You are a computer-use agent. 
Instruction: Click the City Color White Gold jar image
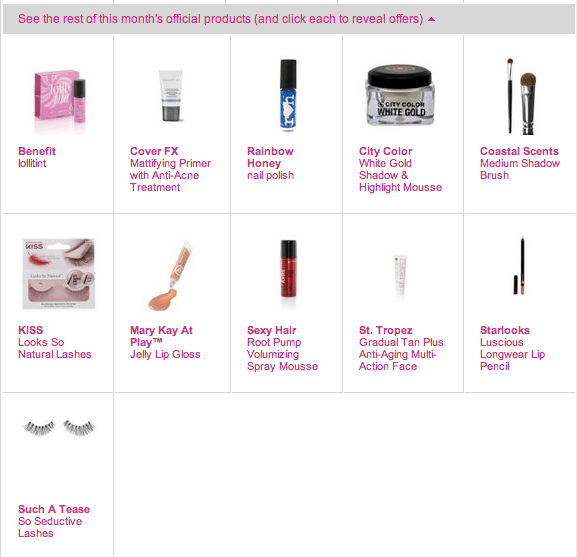[400, 95]
